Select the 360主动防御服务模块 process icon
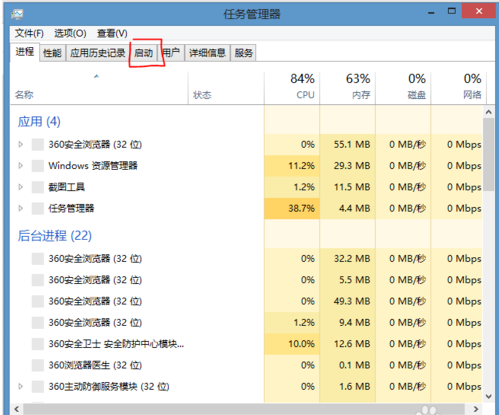This screenshot has height=415, width=499. [x=38, y=386]
